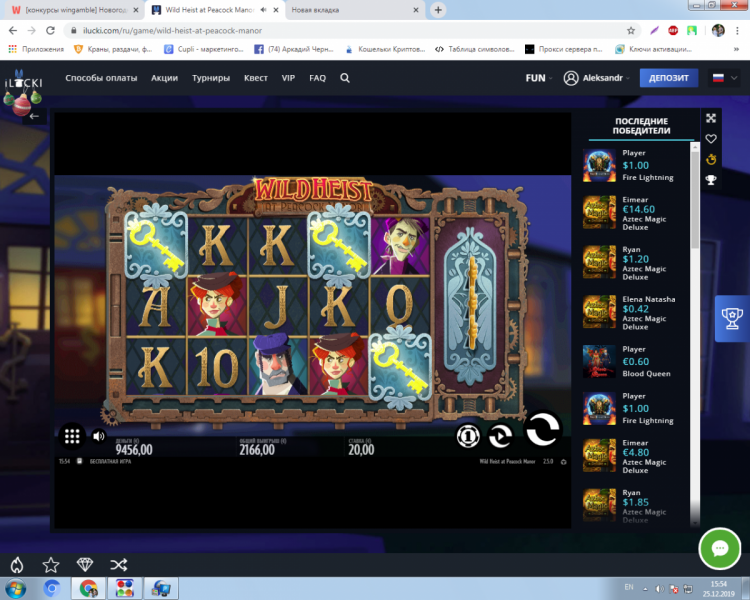
Task: Click the yellow stopwatch icon in side panel
Action: point(711,160)
